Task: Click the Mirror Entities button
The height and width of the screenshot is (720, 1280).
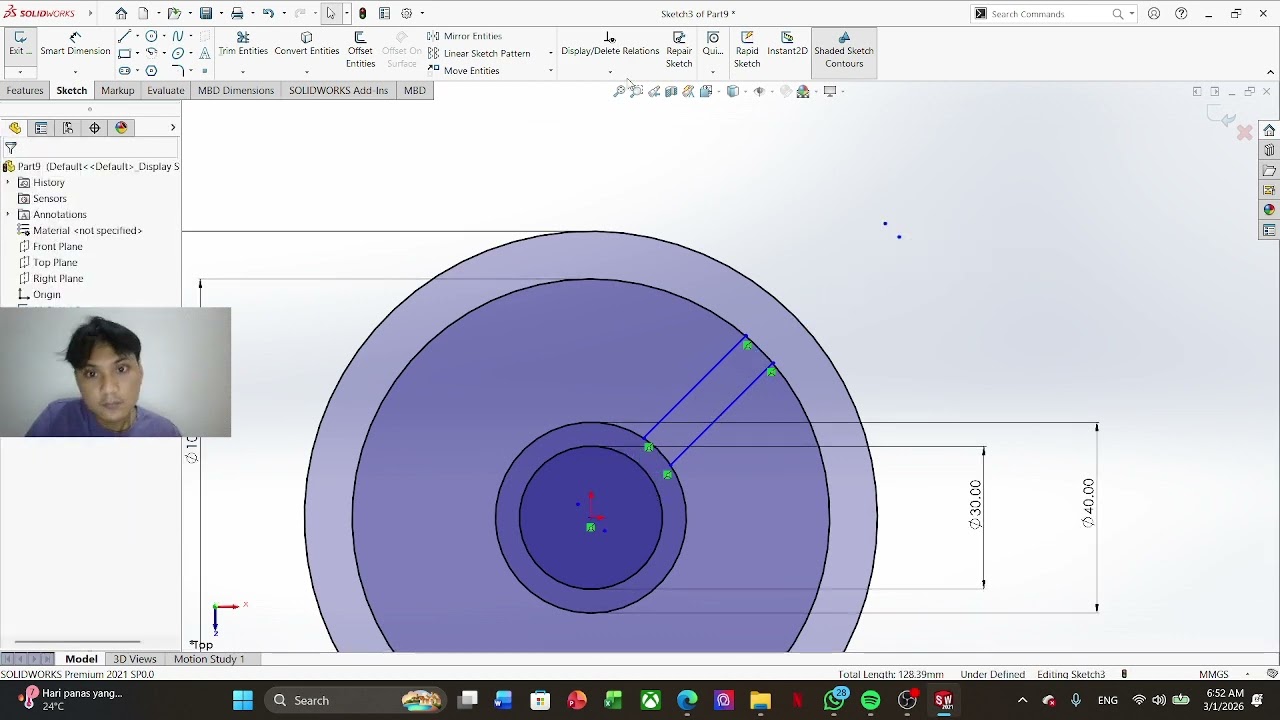Action: tap(465, 36)
